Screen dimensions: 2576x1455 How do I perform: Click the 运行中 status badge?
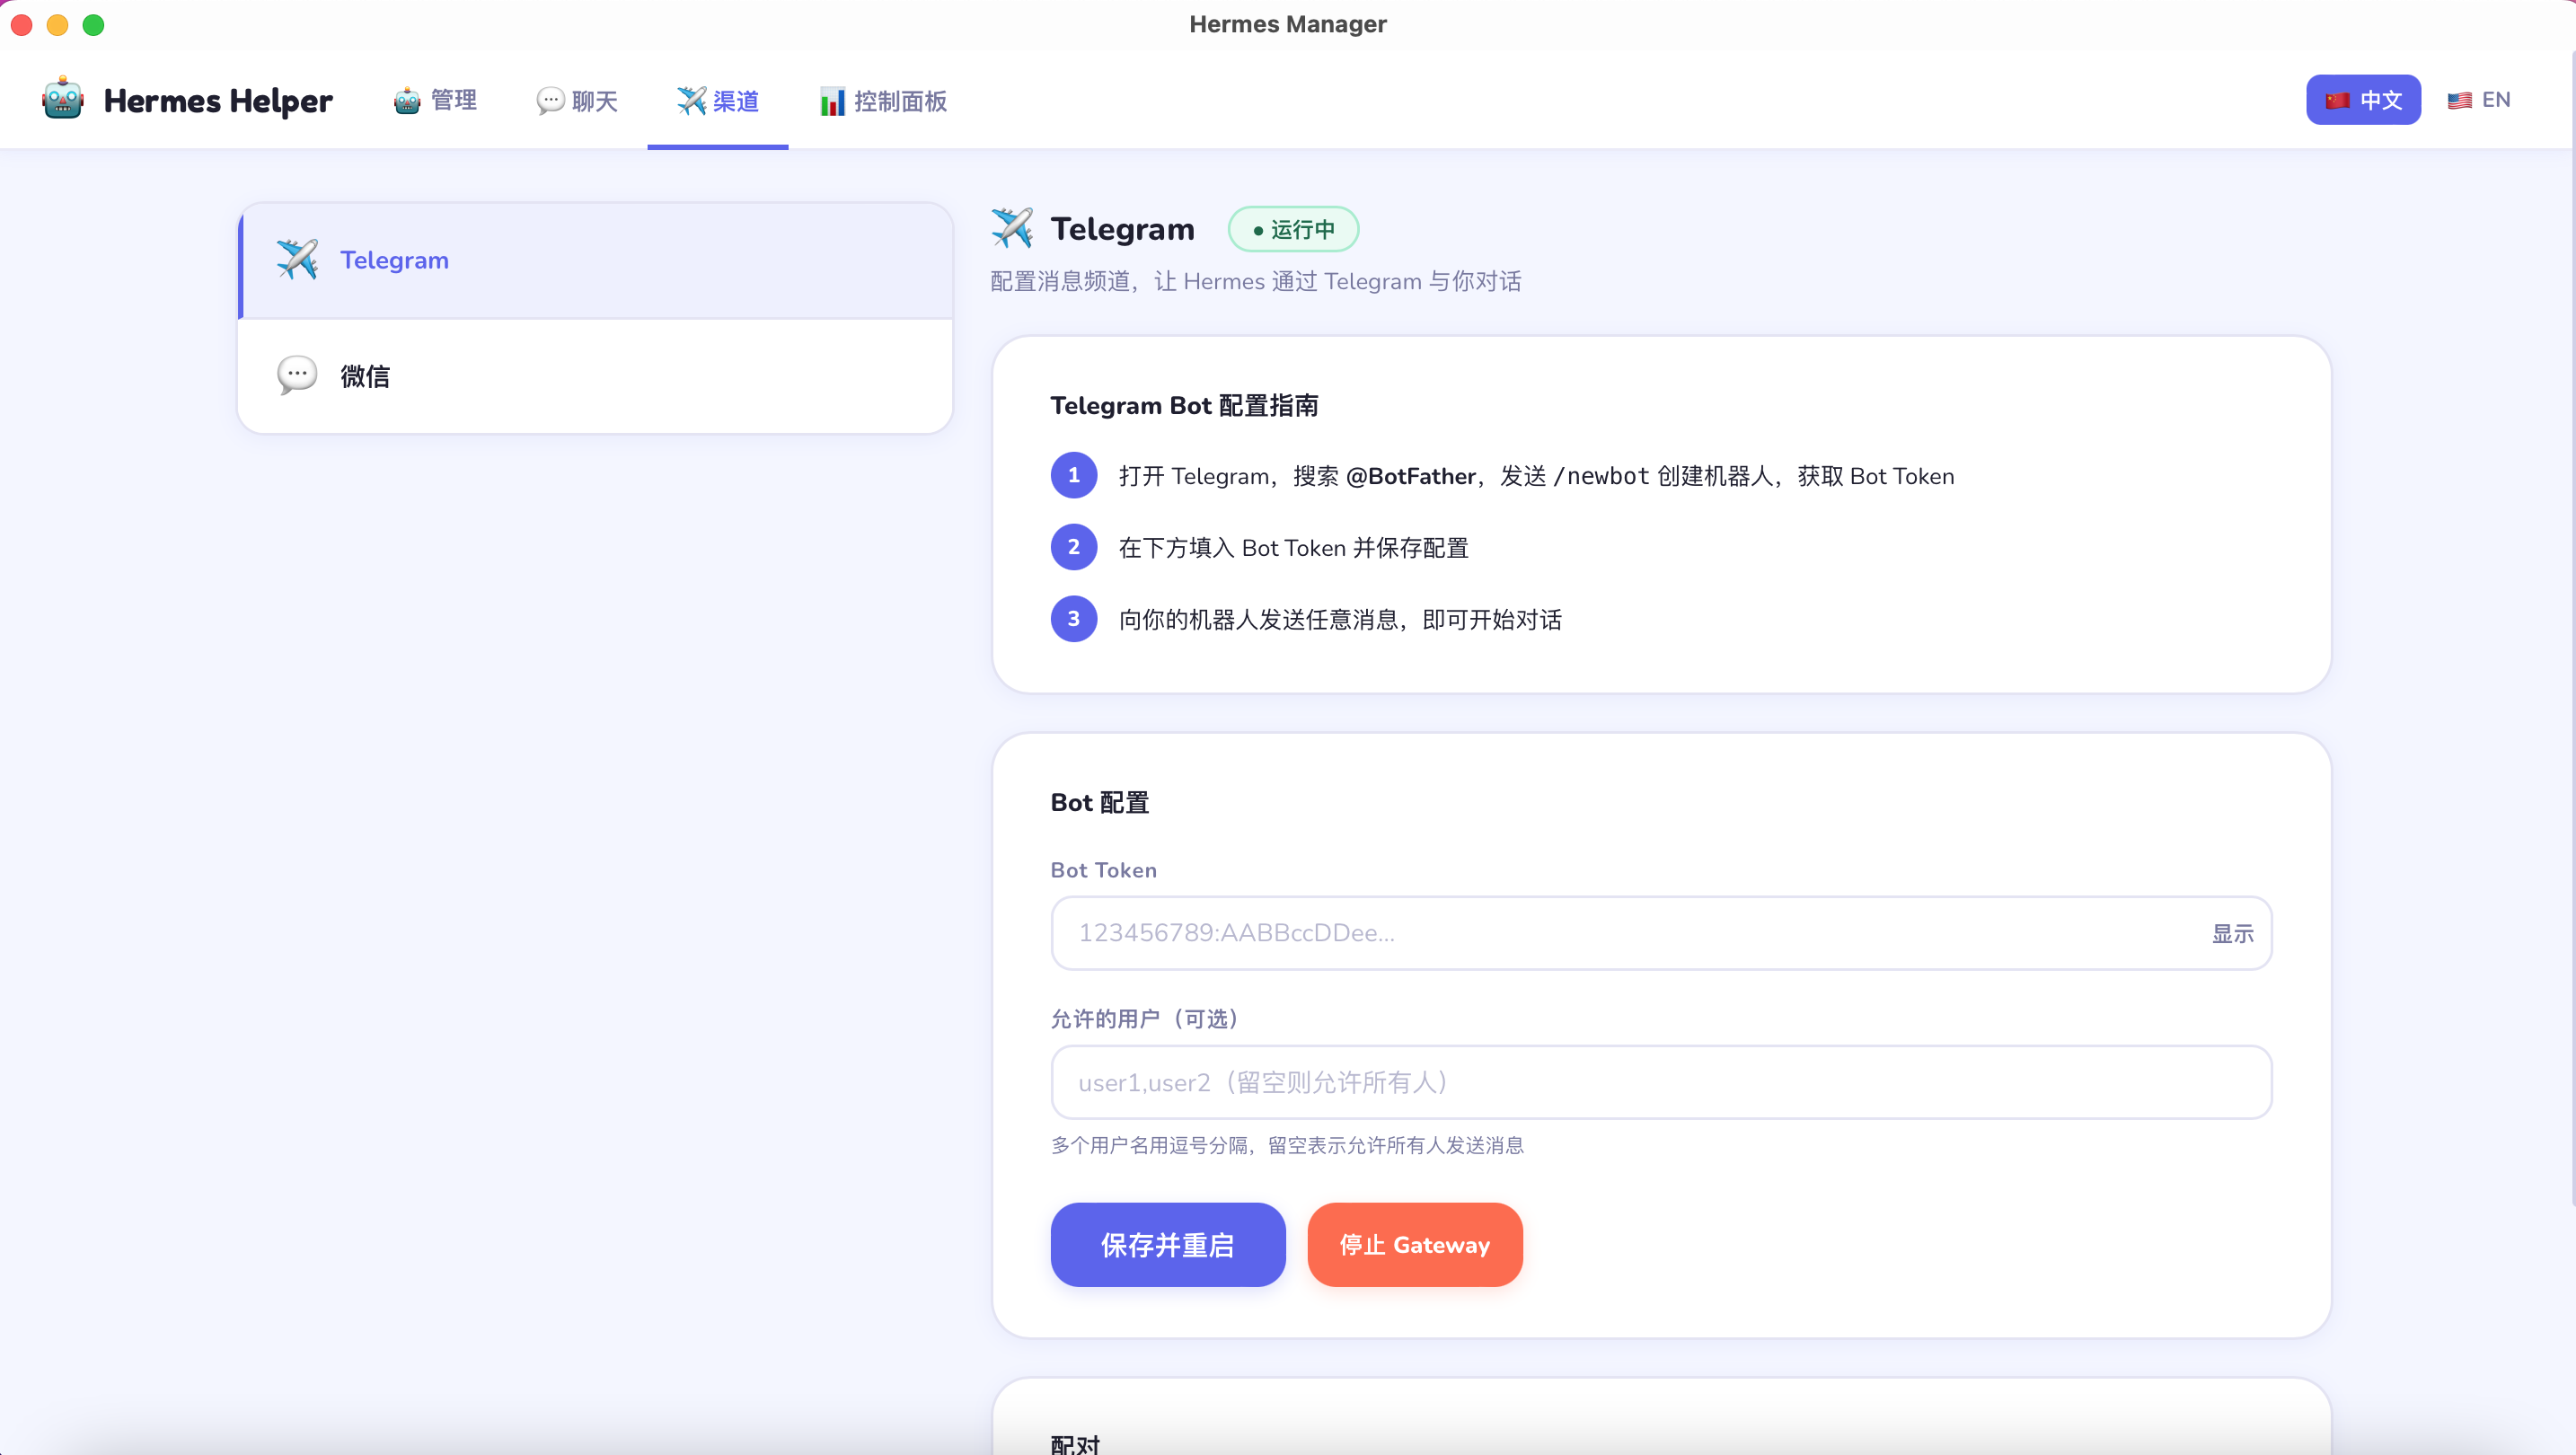1293,229
